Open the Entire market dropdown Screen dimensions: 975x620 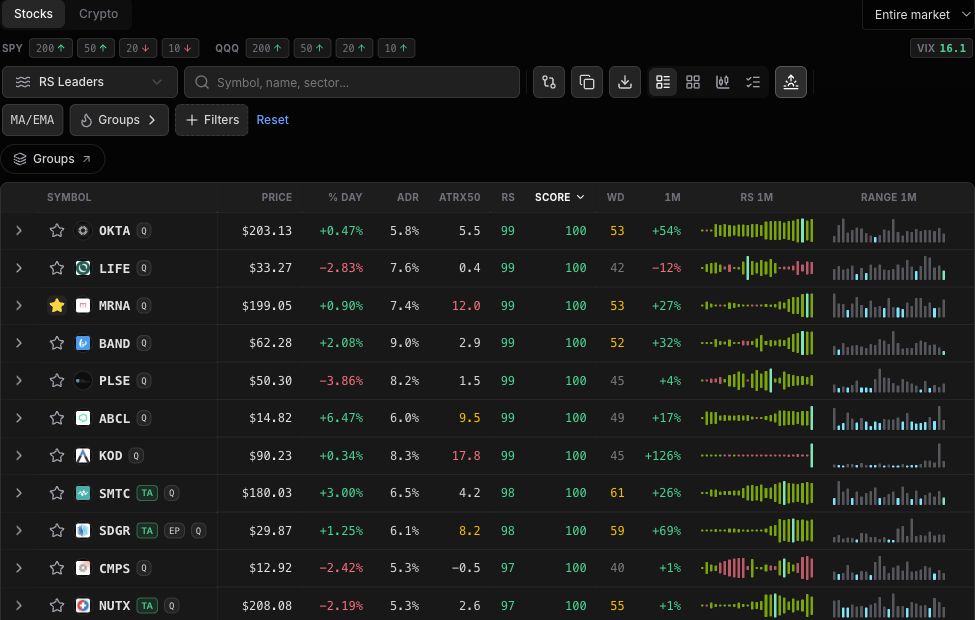[x=919, y=14]
